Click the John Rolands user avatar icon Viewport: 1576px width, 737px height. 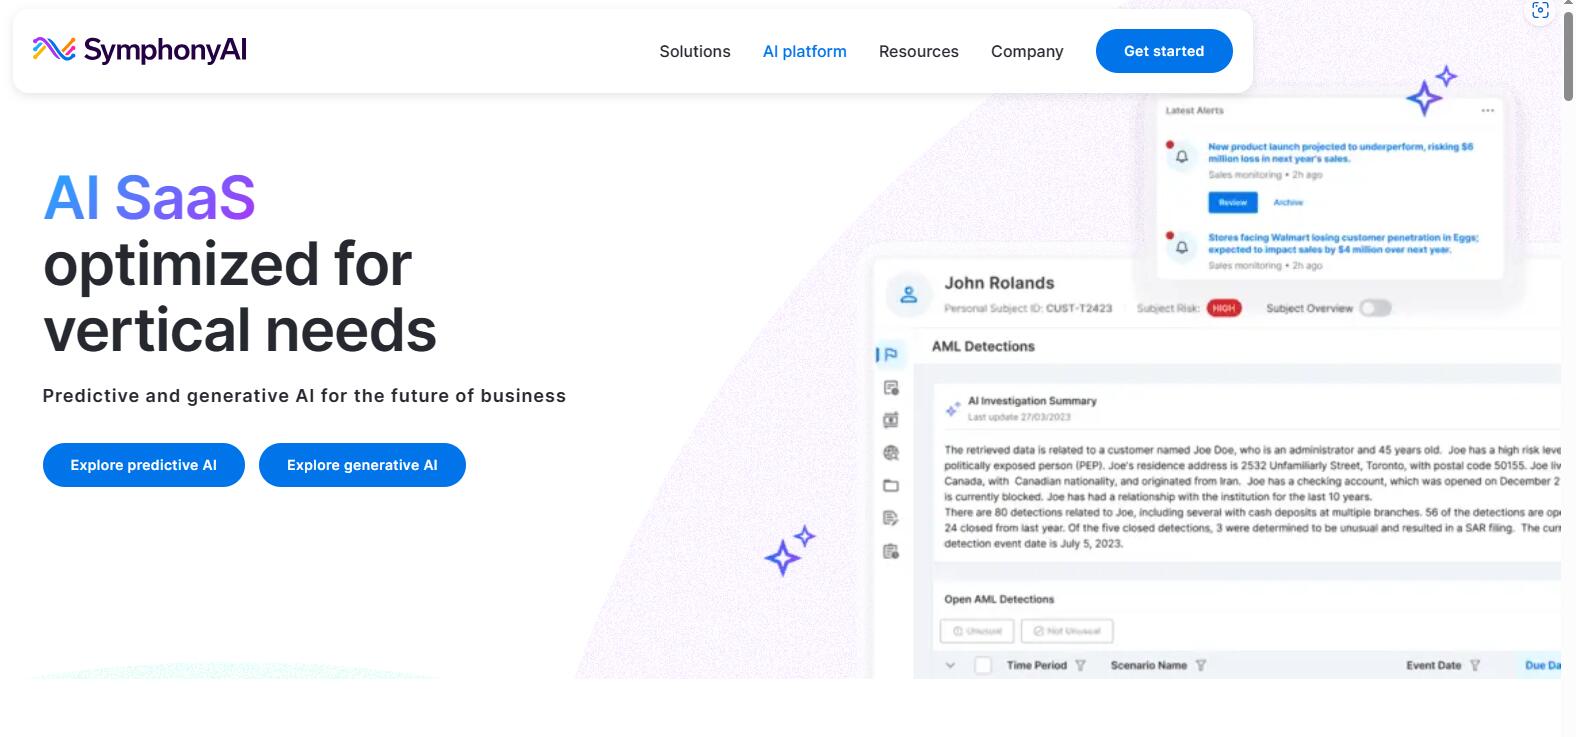908,295
